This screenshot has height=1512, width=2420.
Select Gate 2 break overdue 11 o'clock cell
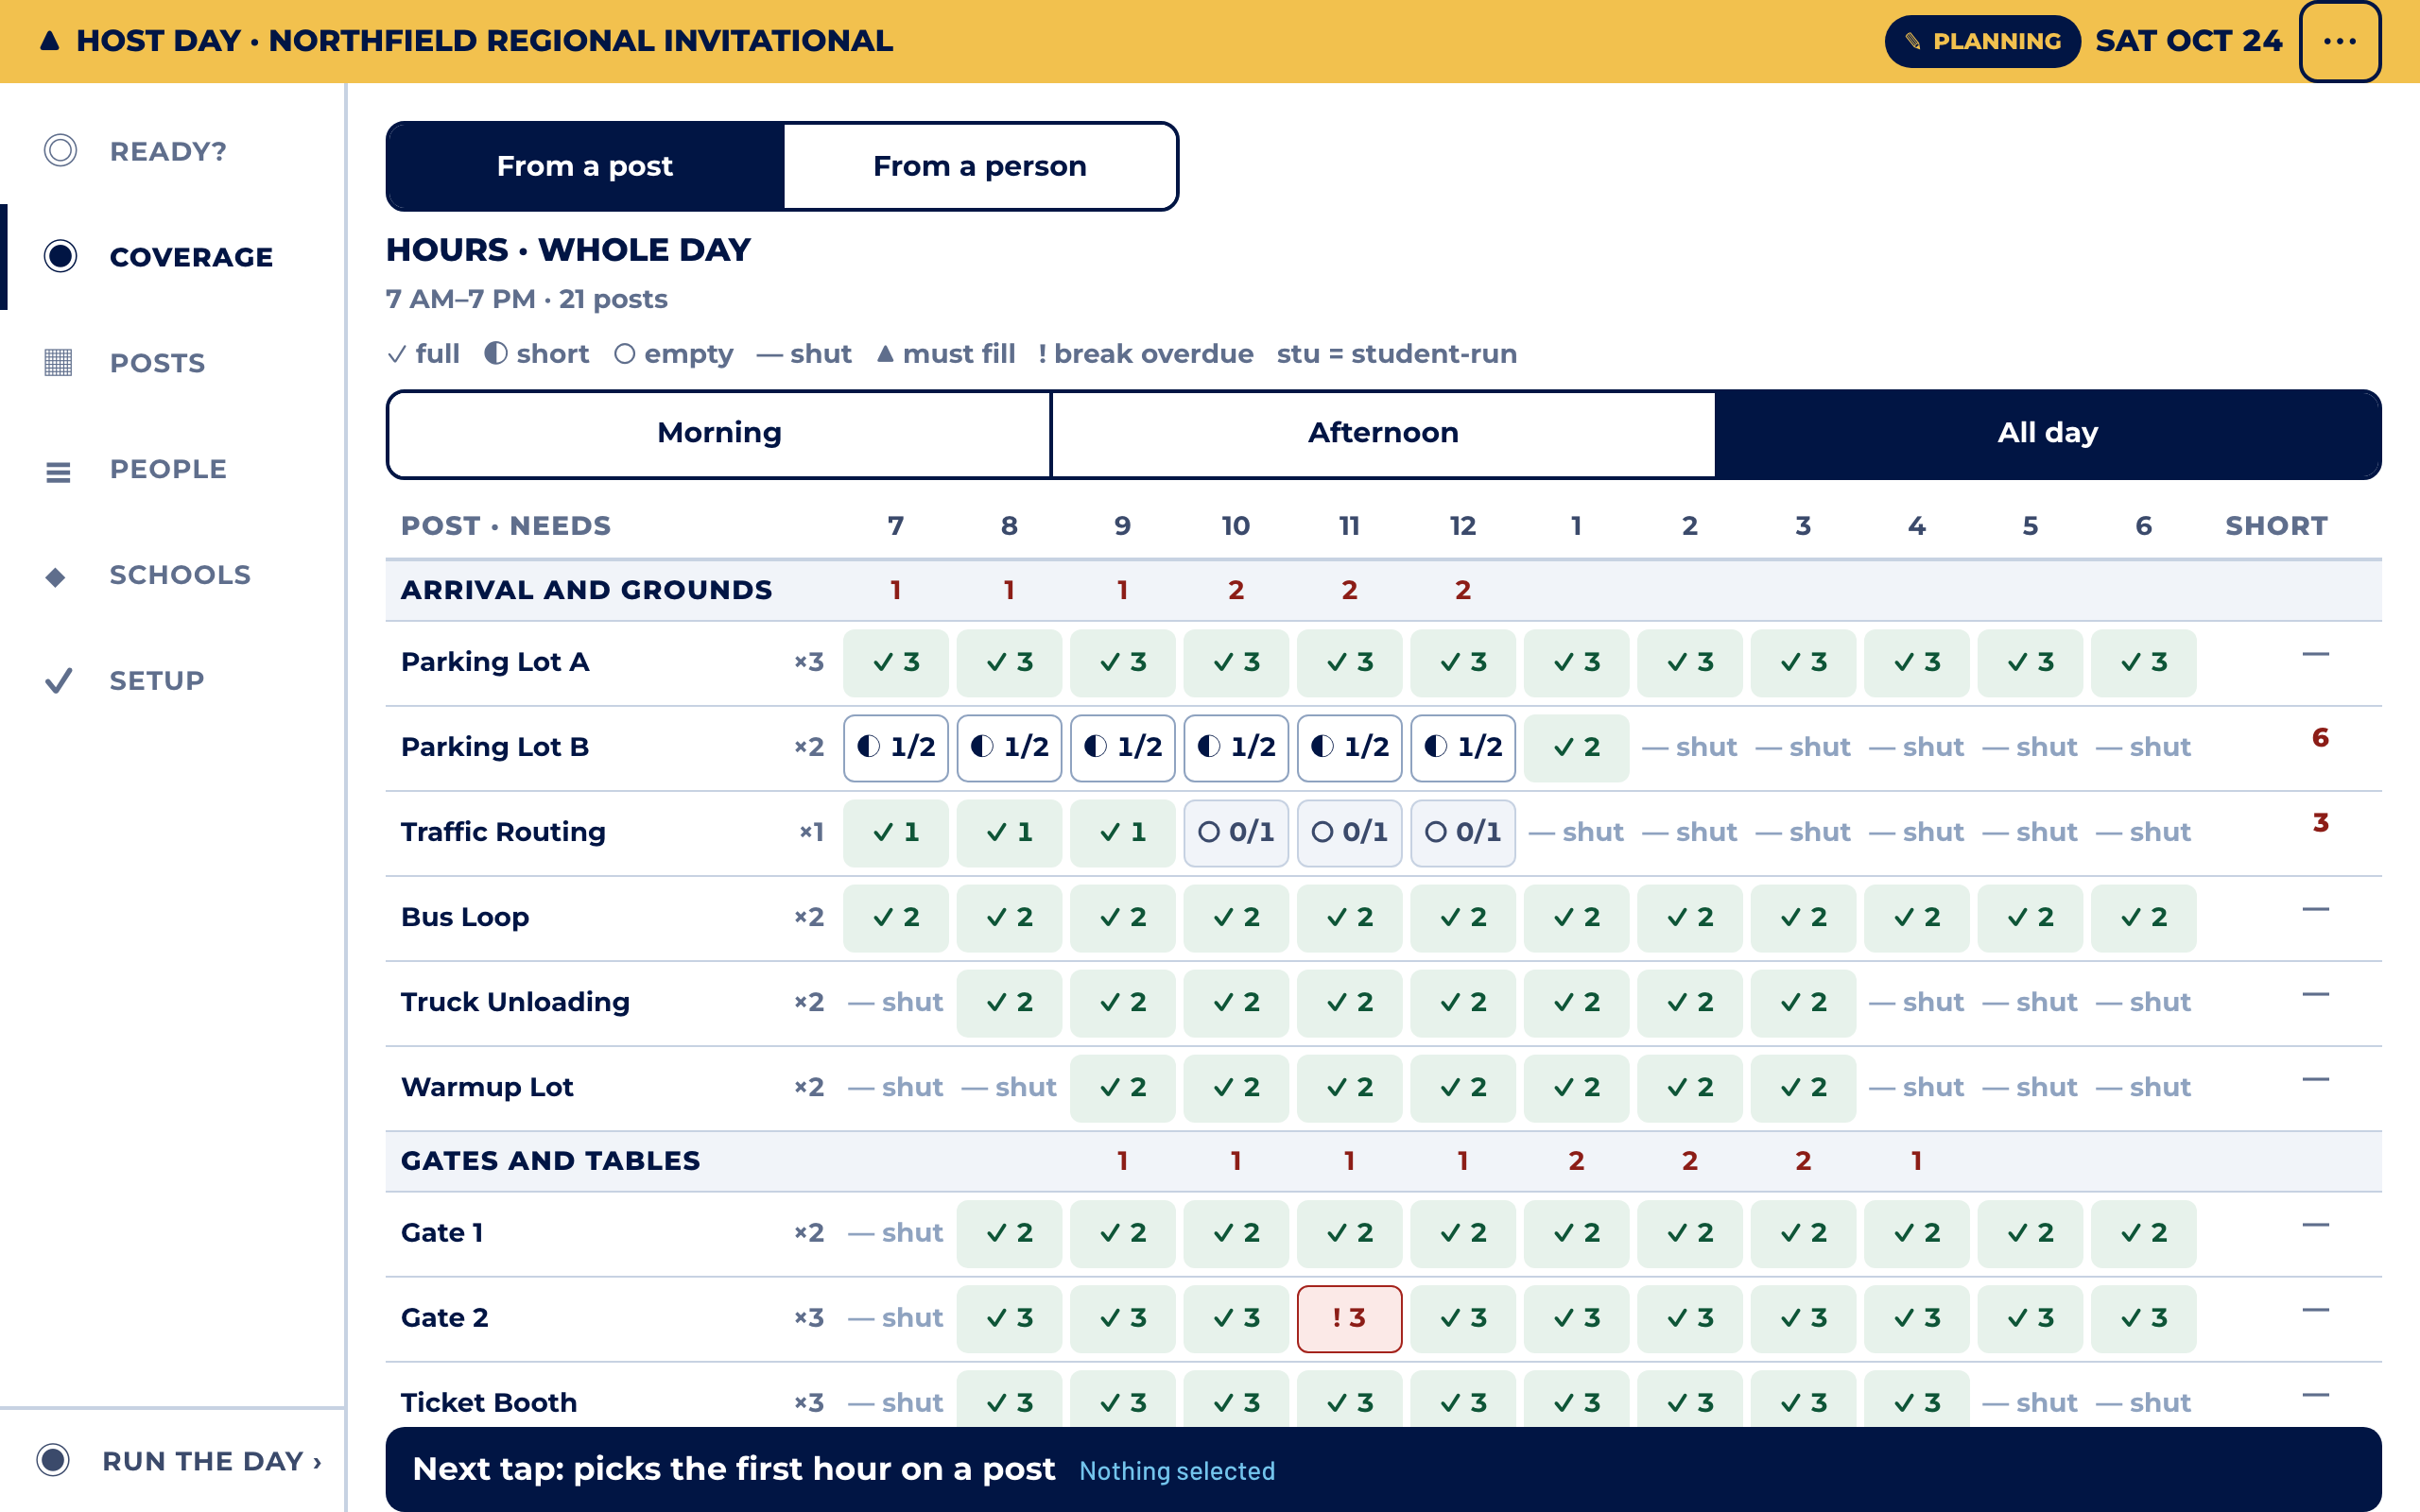tap(1349, 1318)
